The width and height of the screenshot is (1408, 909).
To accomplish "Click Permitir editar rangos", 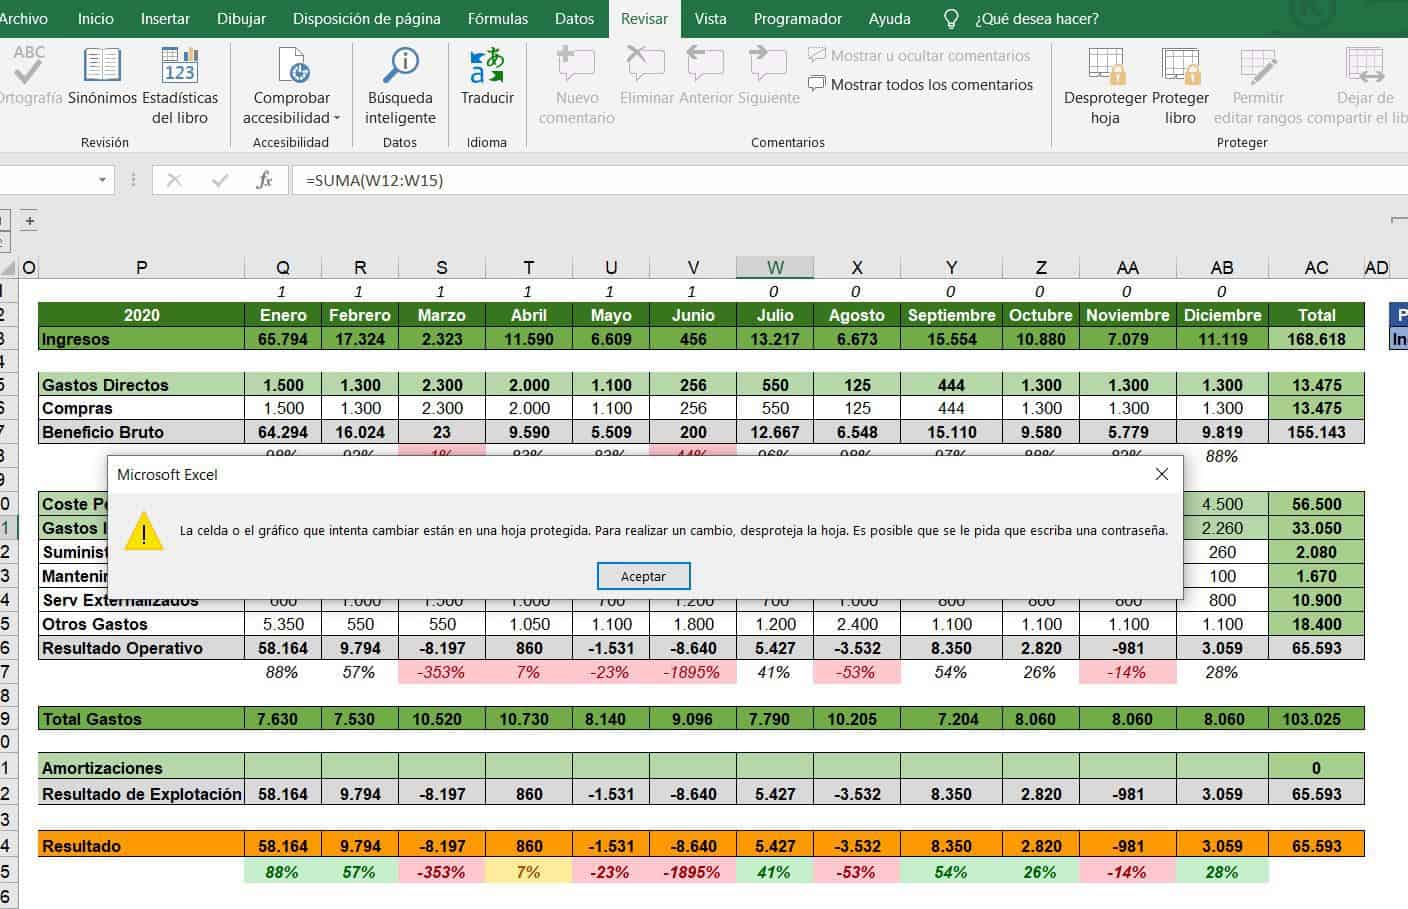I will click(1258, 85).
